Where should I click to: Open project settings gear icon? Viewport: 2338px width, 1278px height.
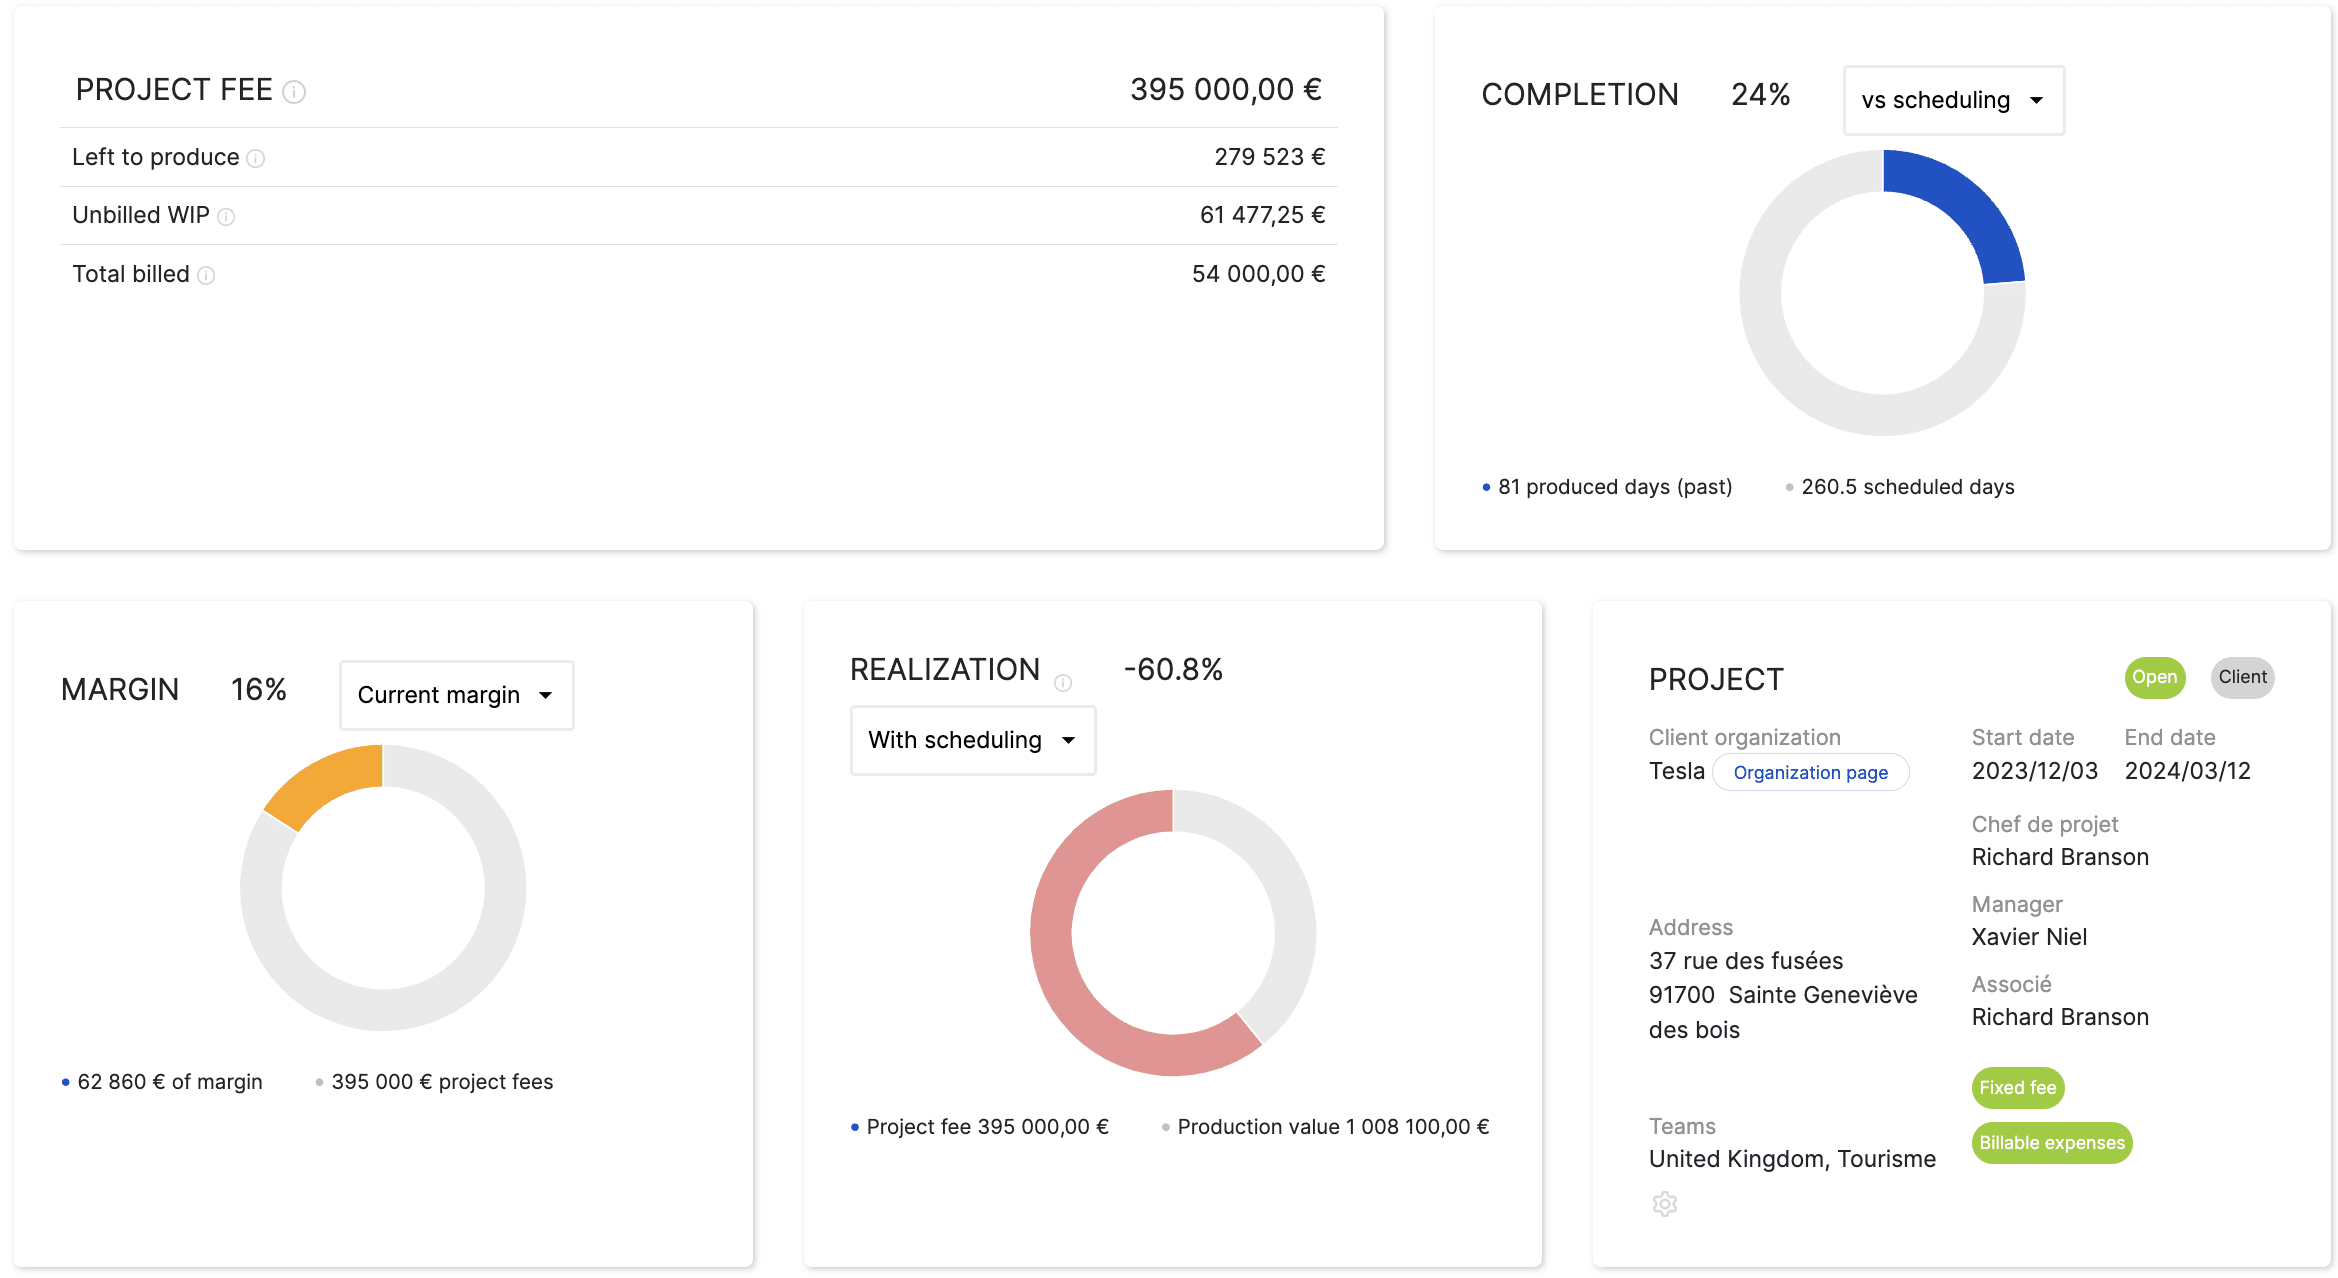point(1664,1203)
